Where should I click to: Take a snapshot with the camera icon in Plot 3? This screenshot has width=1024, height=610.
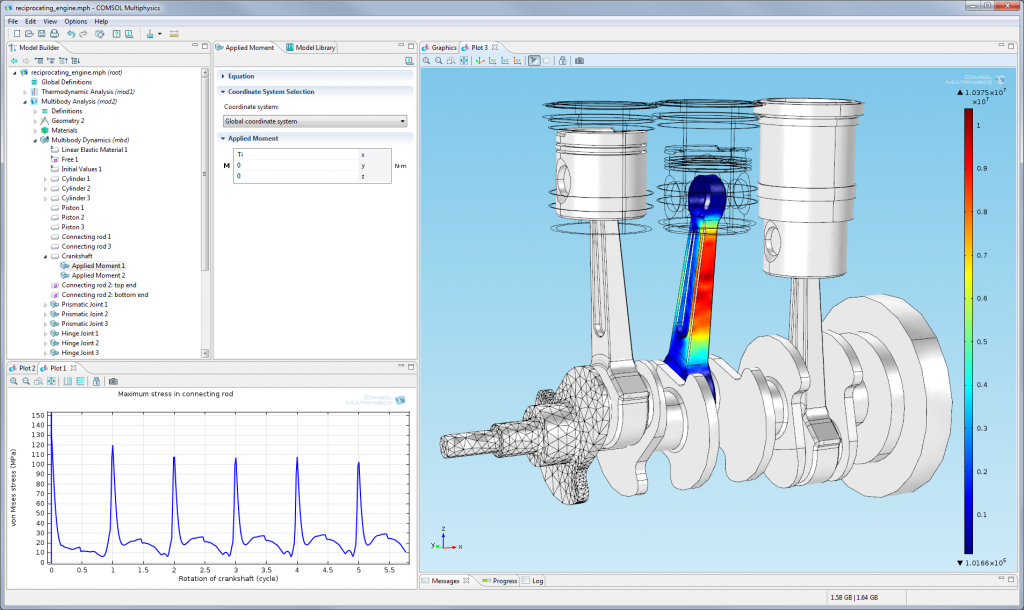point(580,60)
